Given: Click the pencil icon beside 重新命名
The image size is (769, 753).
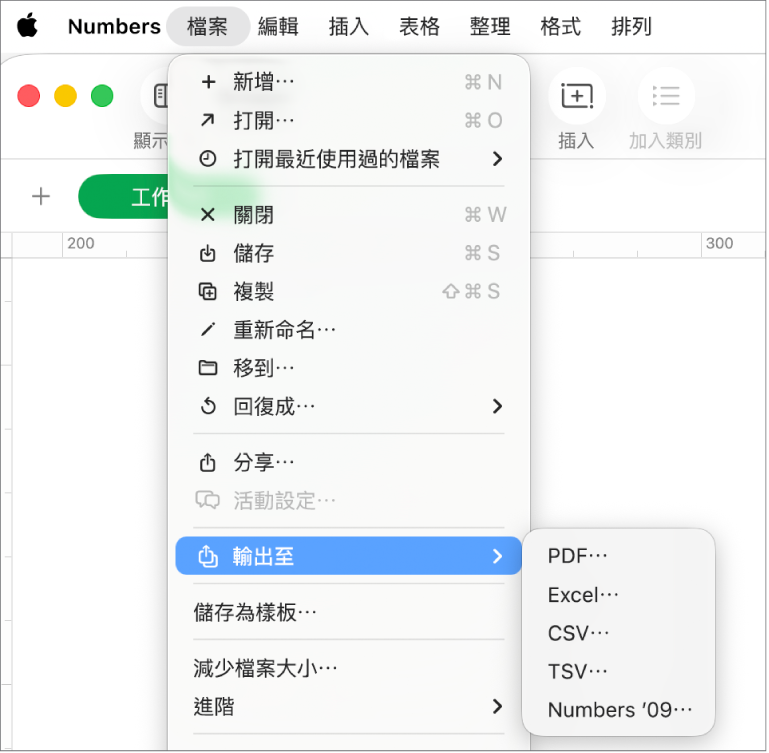Looking at the screenshot, I should click(x=208, y=330).
